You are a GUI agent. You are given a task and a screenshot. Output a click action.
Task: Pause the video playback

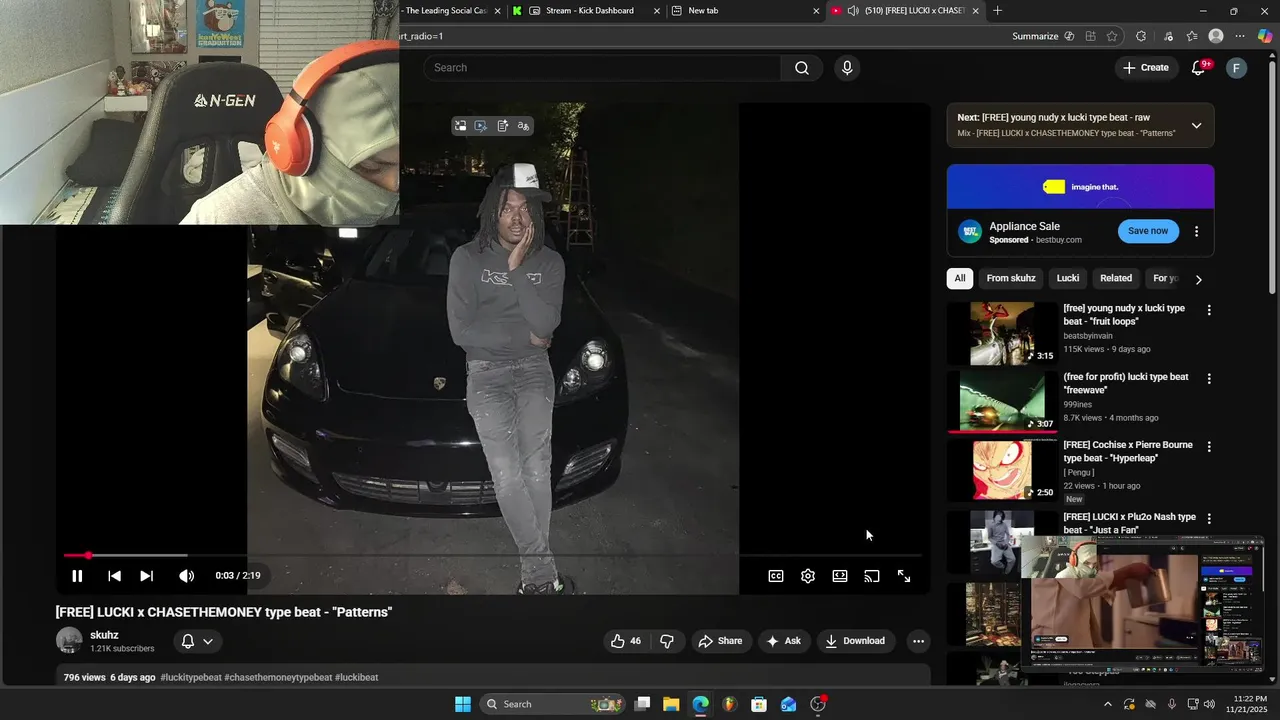click(77, 576)
